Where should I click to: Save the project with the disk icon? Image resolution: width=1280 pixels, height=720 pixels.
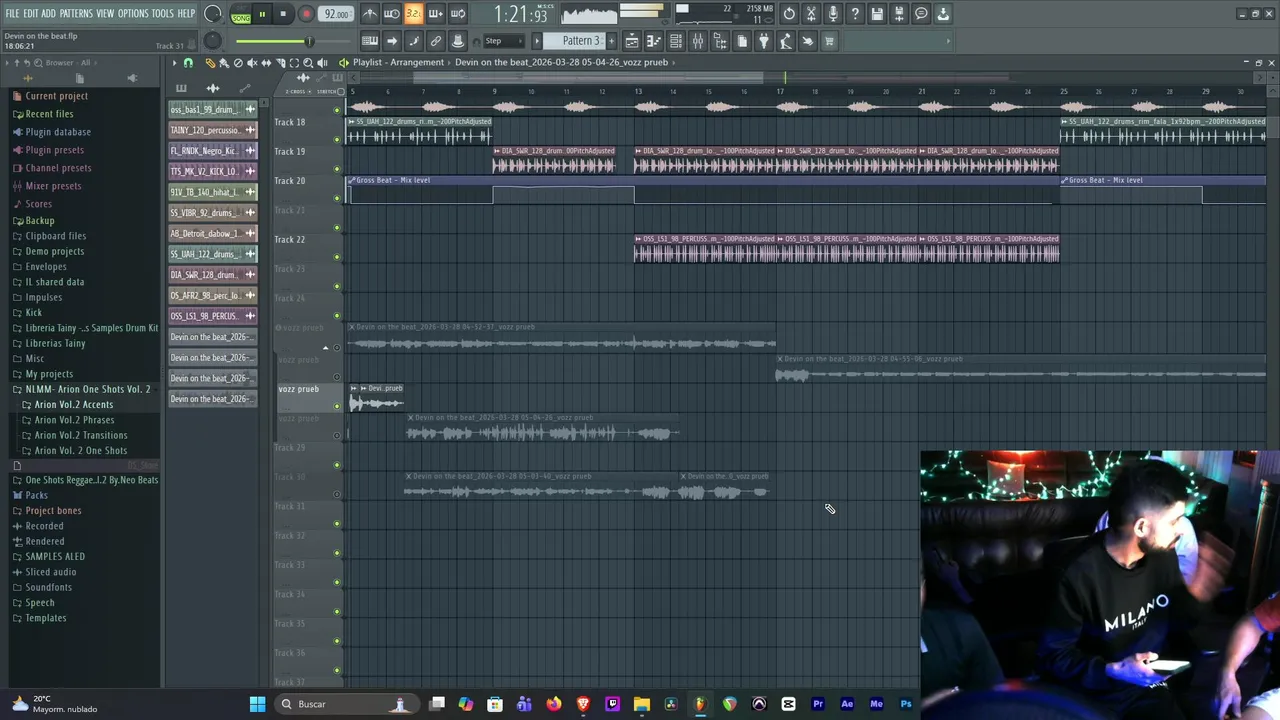[x=877, y=14]
